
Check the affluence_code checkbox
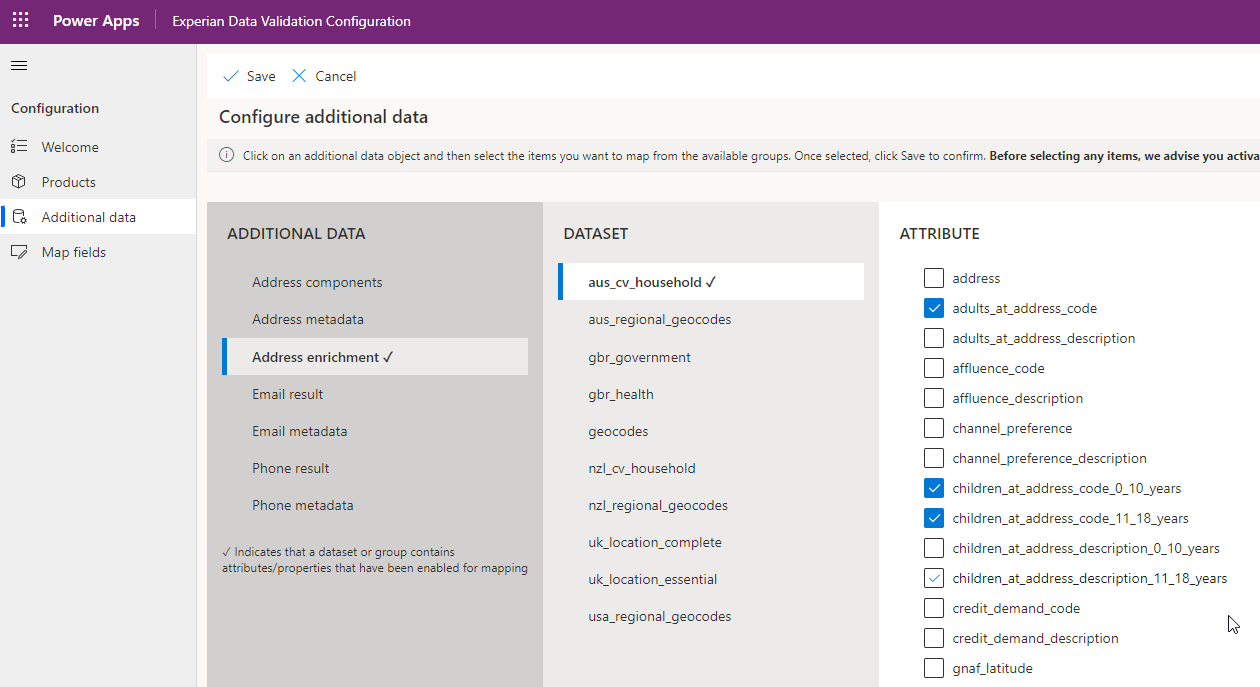point(933,367)
